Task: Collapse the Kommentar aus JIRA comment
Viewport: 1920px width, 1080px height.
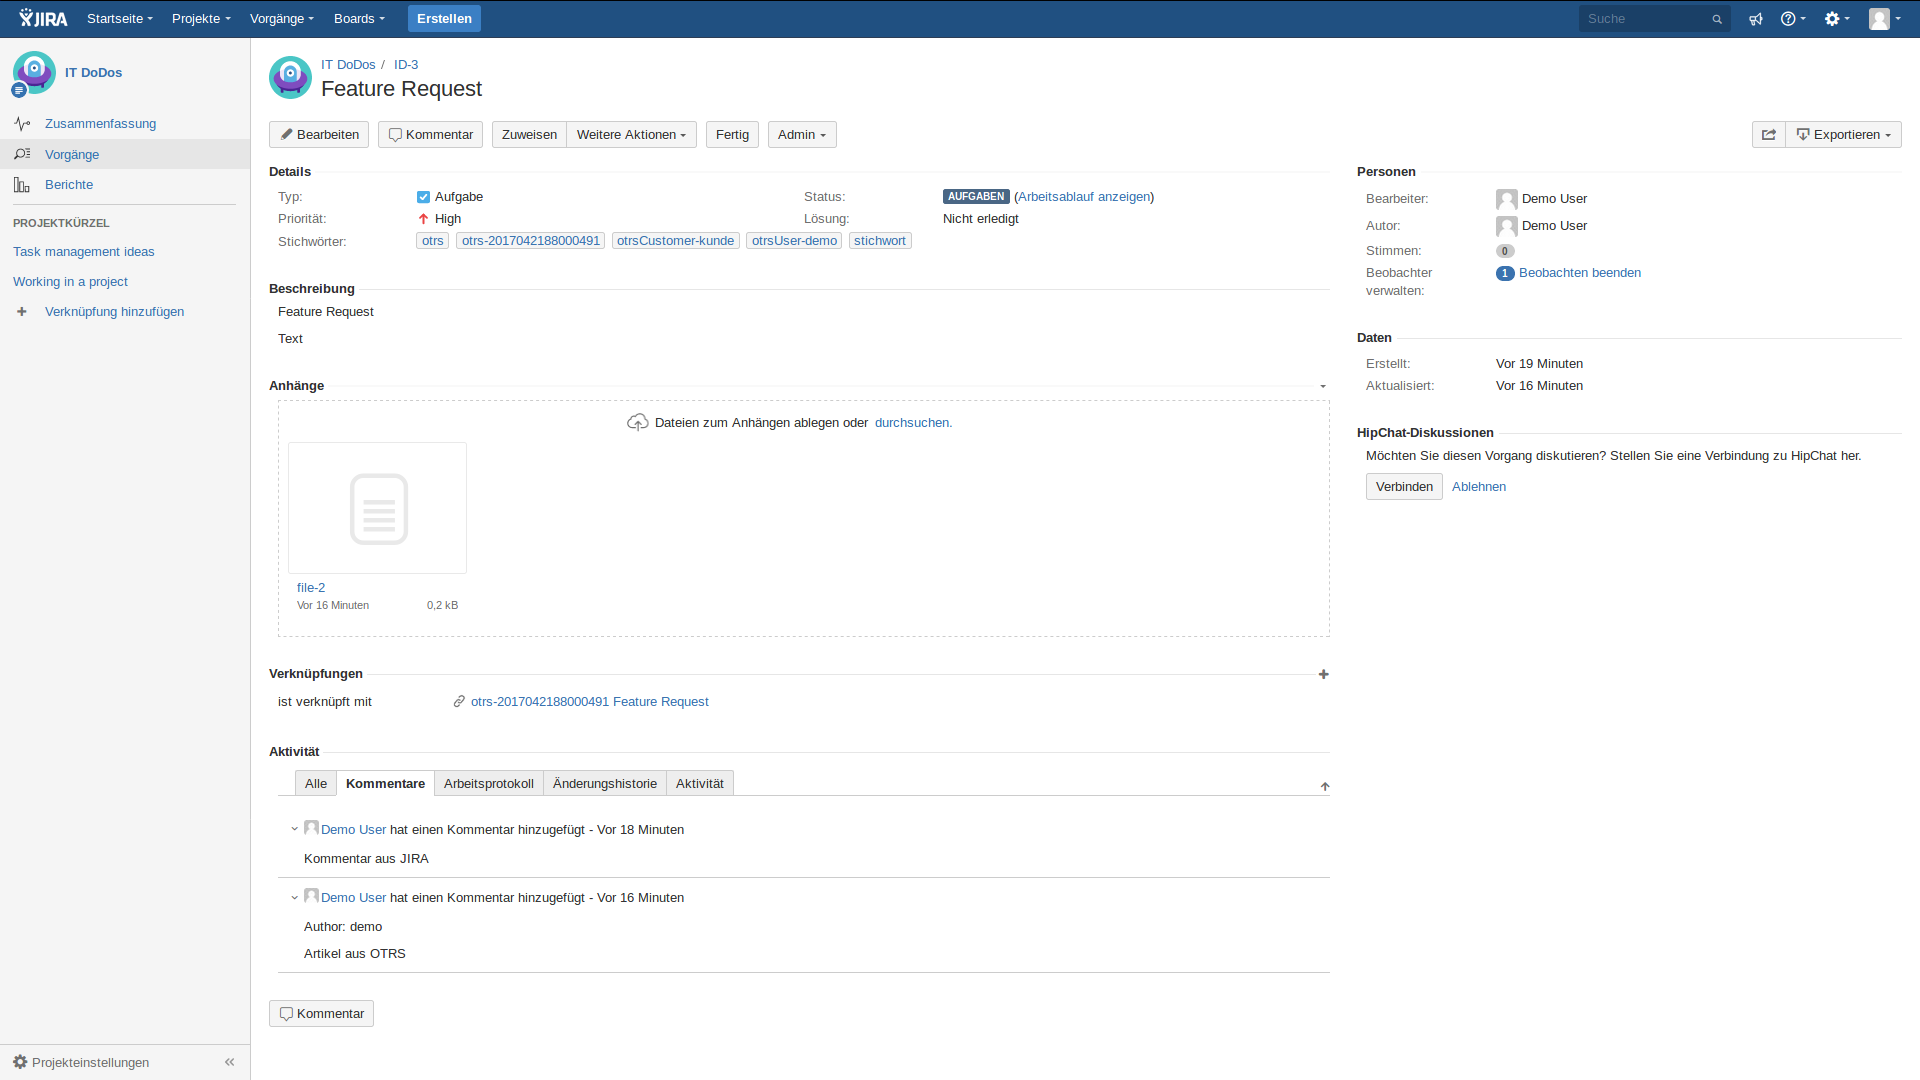Action: [x=295, y=829]
